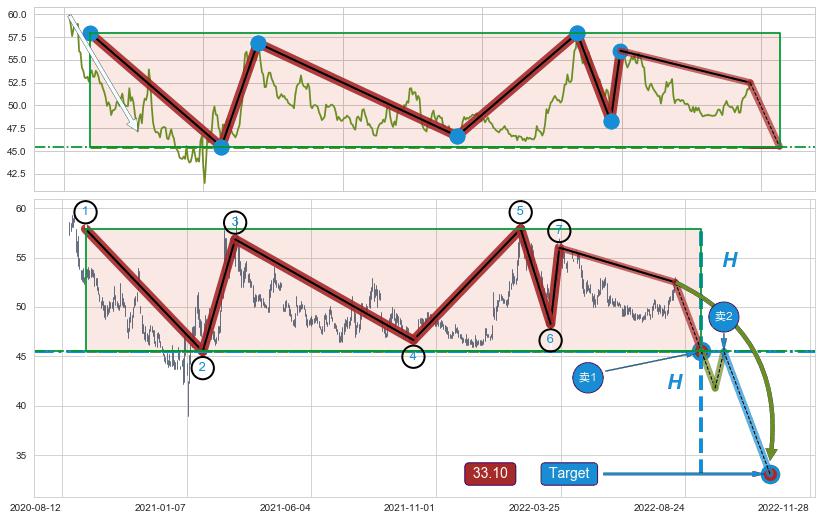Click circled number 1 marker
The height and width of the screenshot is (520, 822).
pyautogui.click(x=86, y=211)
